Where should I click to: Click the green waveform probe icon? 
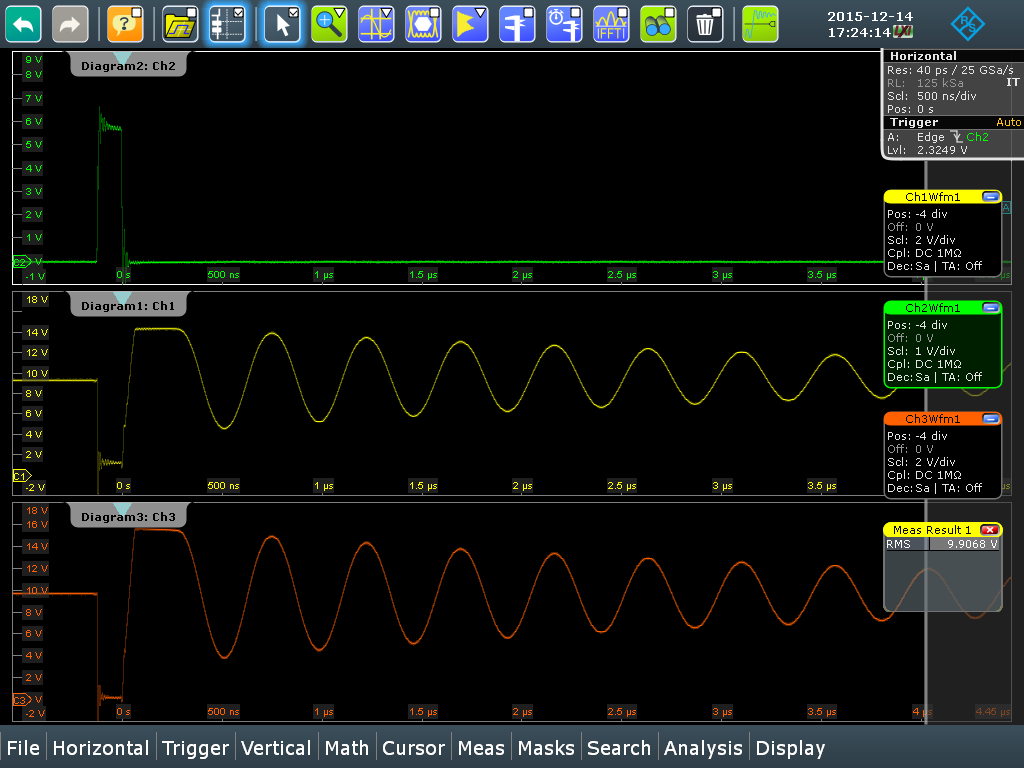tap(760, 24)
